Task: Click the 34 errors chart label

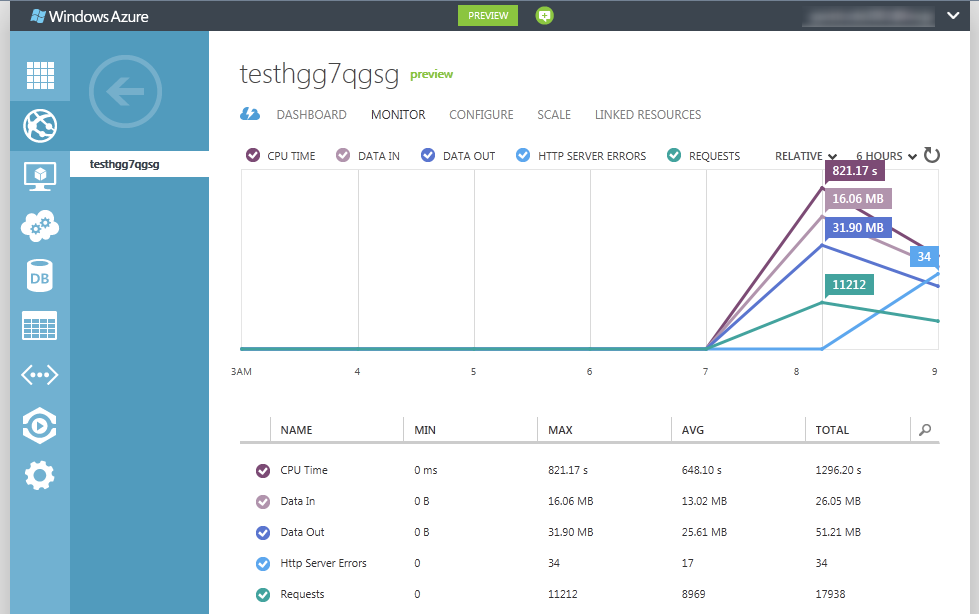Action: pos(924,256)
